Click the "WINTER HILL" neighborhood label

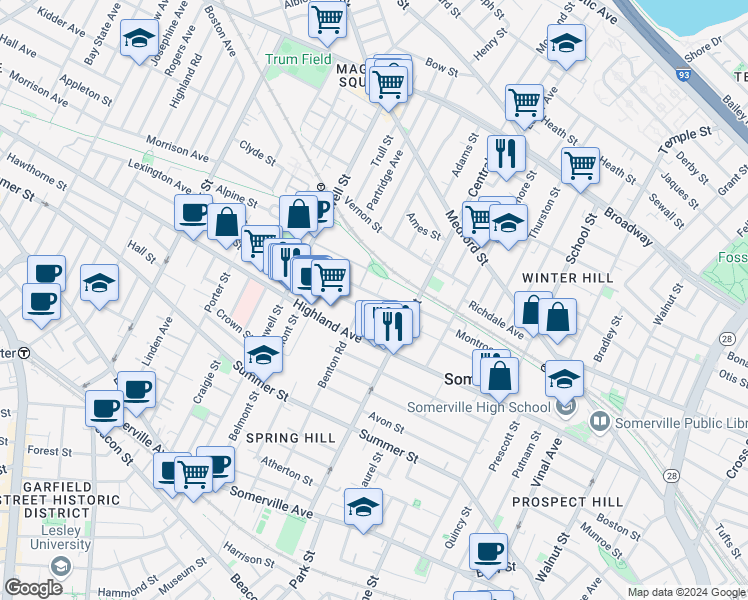(568, 278)
